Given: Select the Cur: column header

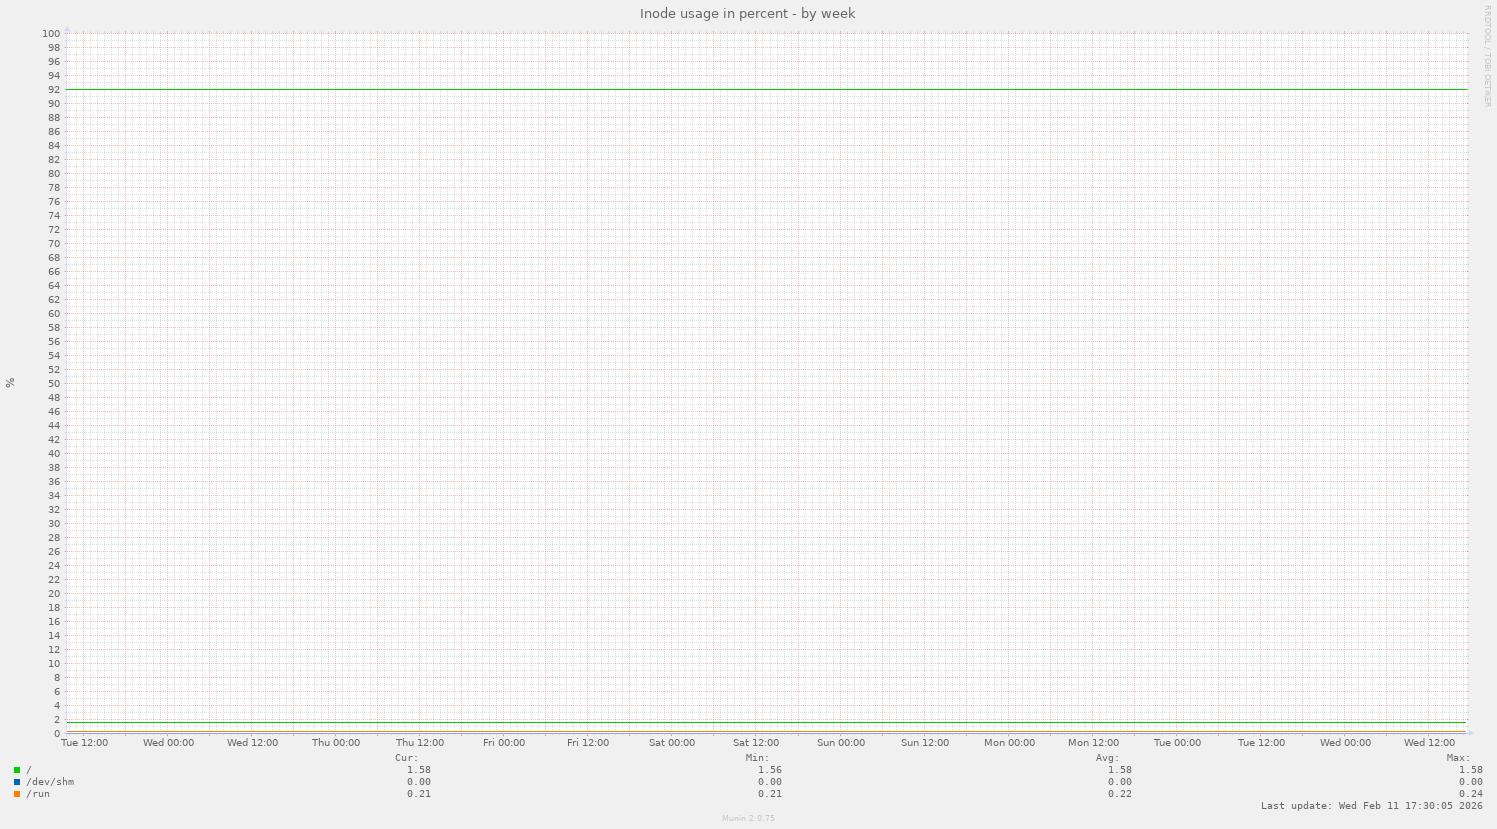Looking at the screenshot, I should [x=407, y=757].
